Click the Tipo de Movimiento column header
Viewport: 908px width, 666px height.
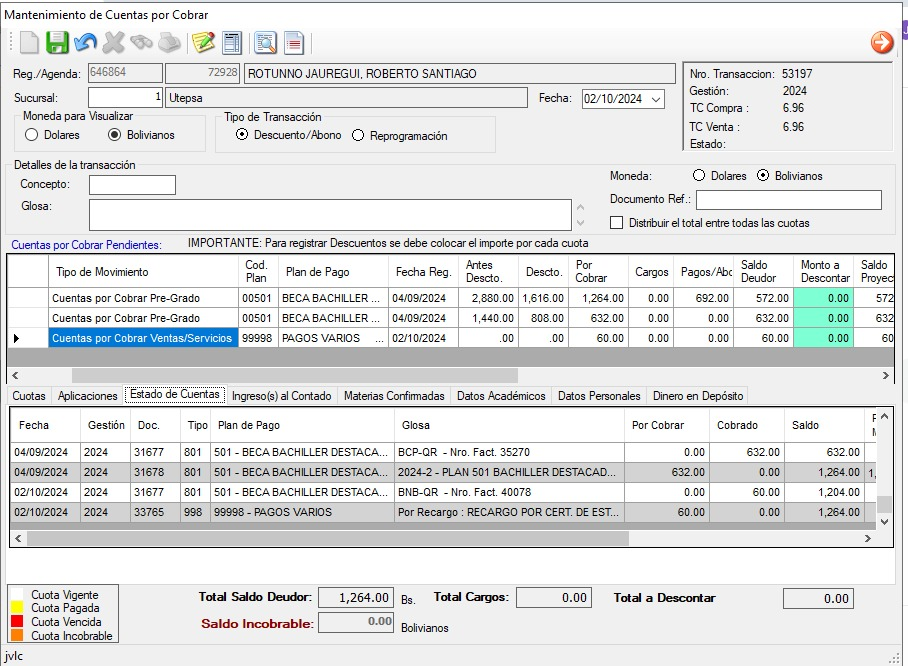click(143, 272)
